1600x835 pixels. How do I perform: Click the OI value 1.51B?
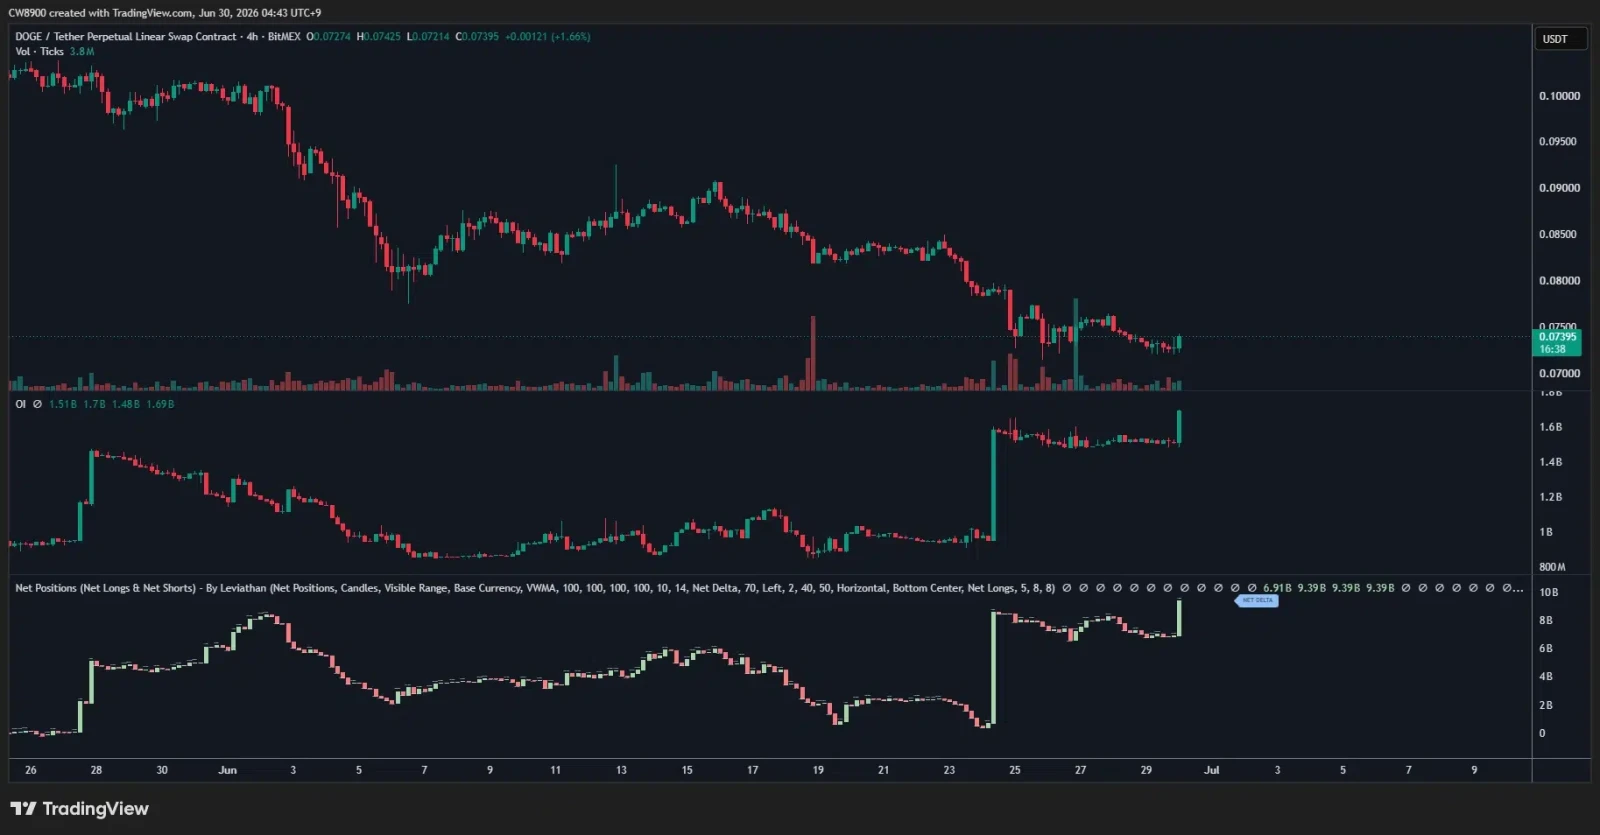pos(63,404)
